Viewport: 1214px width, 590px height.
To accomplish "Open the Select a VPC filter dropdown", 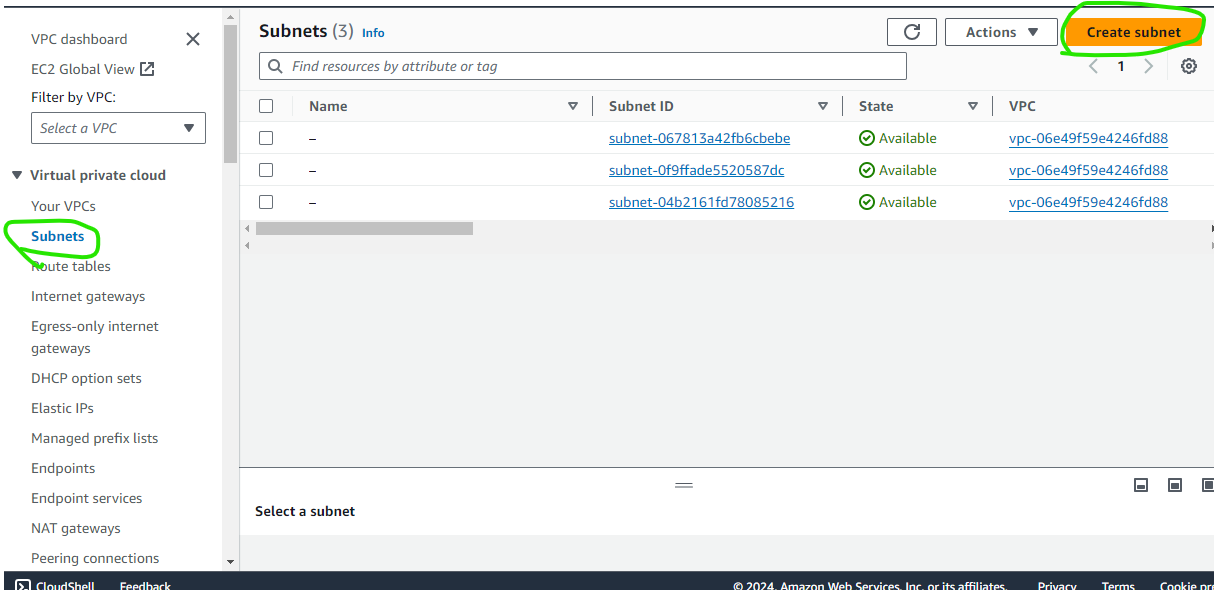I will 118,128.
